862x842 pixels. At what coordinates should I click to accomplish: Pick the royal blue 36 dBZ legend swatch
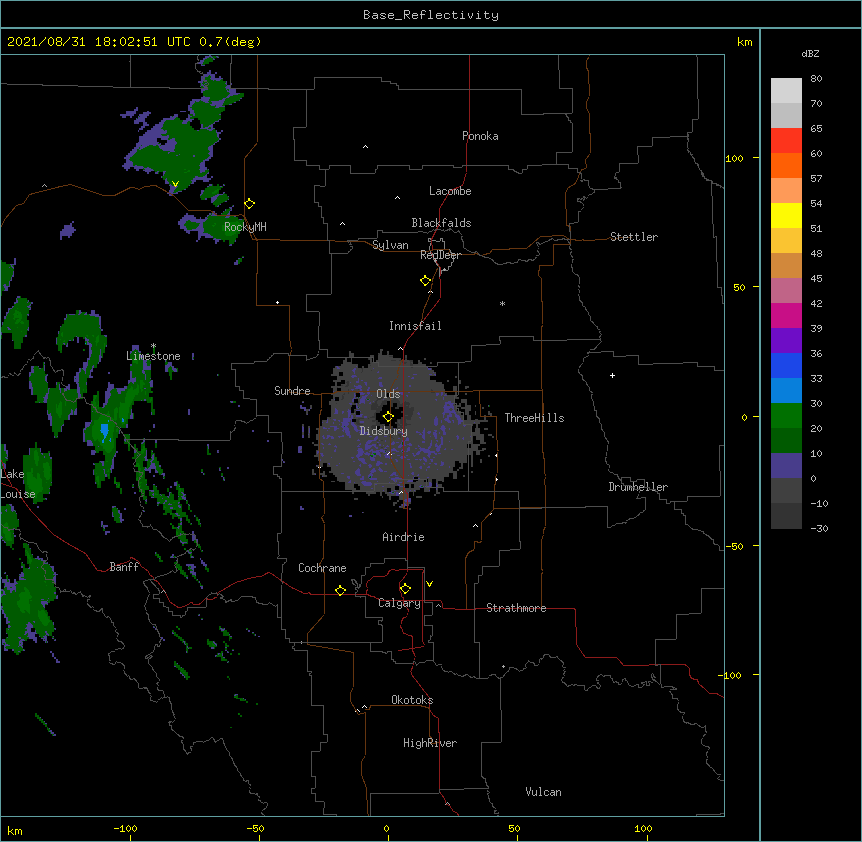(786, 365)
